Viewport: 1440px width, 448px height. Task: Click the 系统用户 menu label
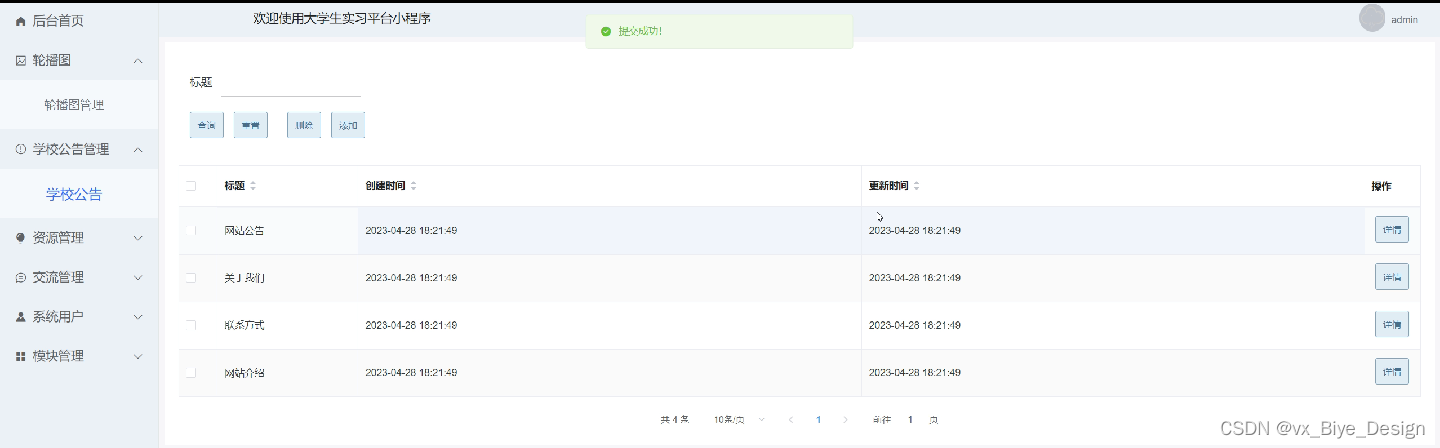click(x=58, y=316)
